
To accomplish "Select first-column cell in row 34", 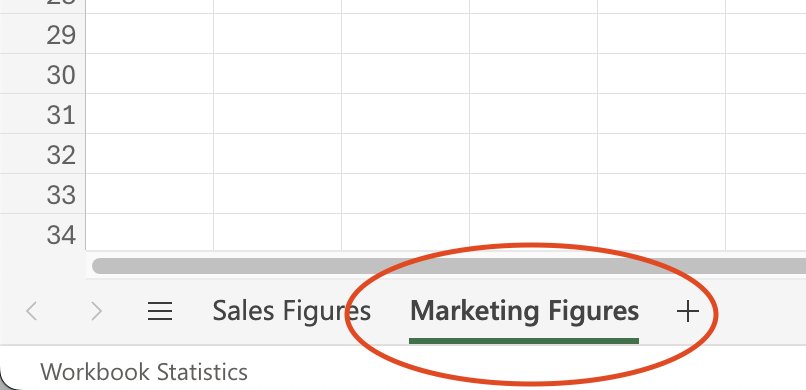I will click(150, 233).
